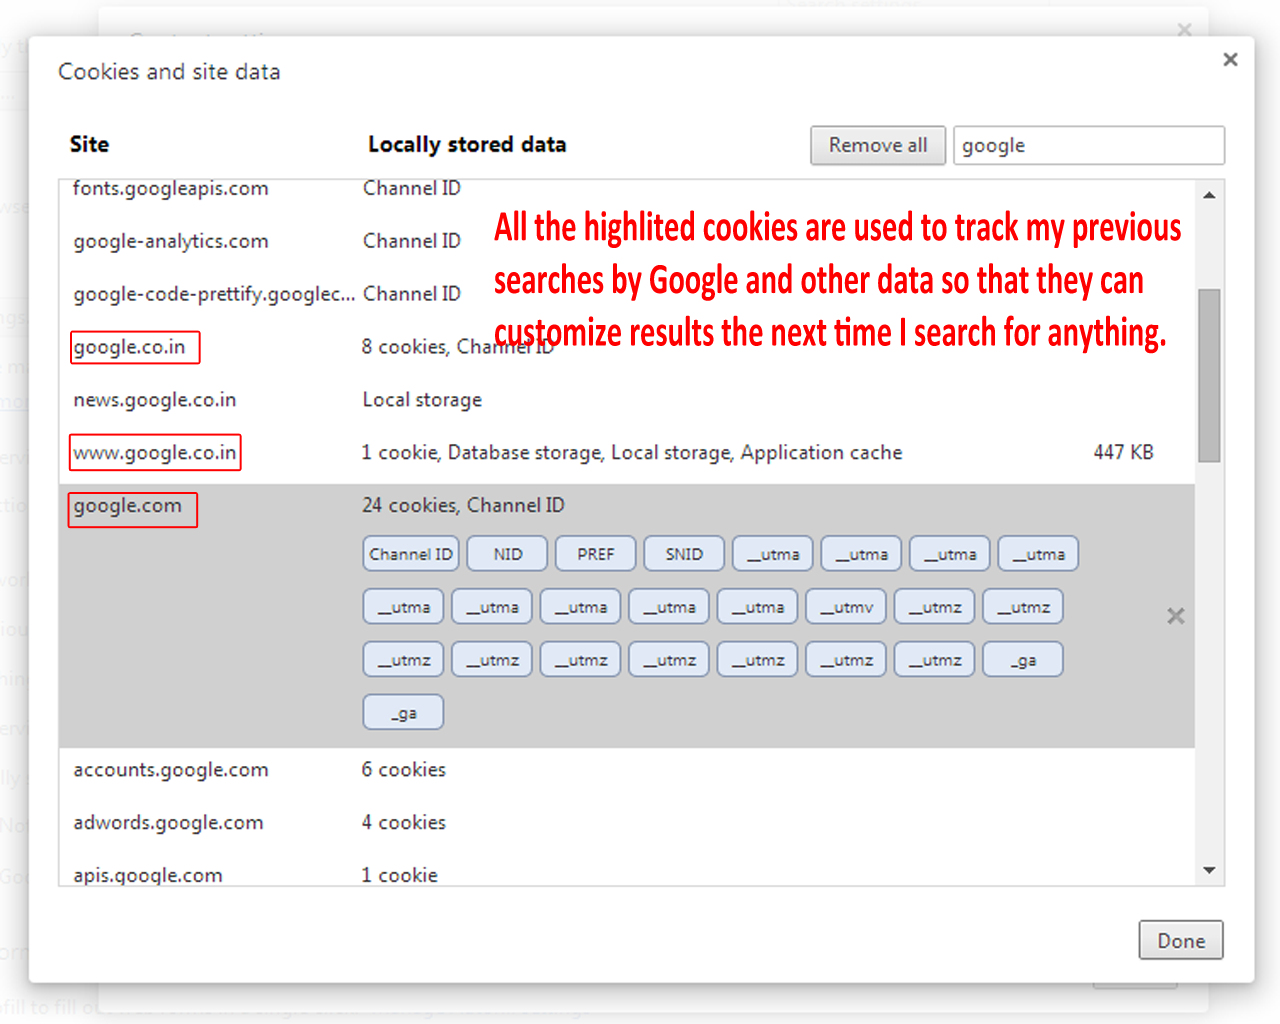Viewport: 1280px width, 1024px height.
Task: Expand the www.google.co.in site row
Action: (x=155, y=453)
